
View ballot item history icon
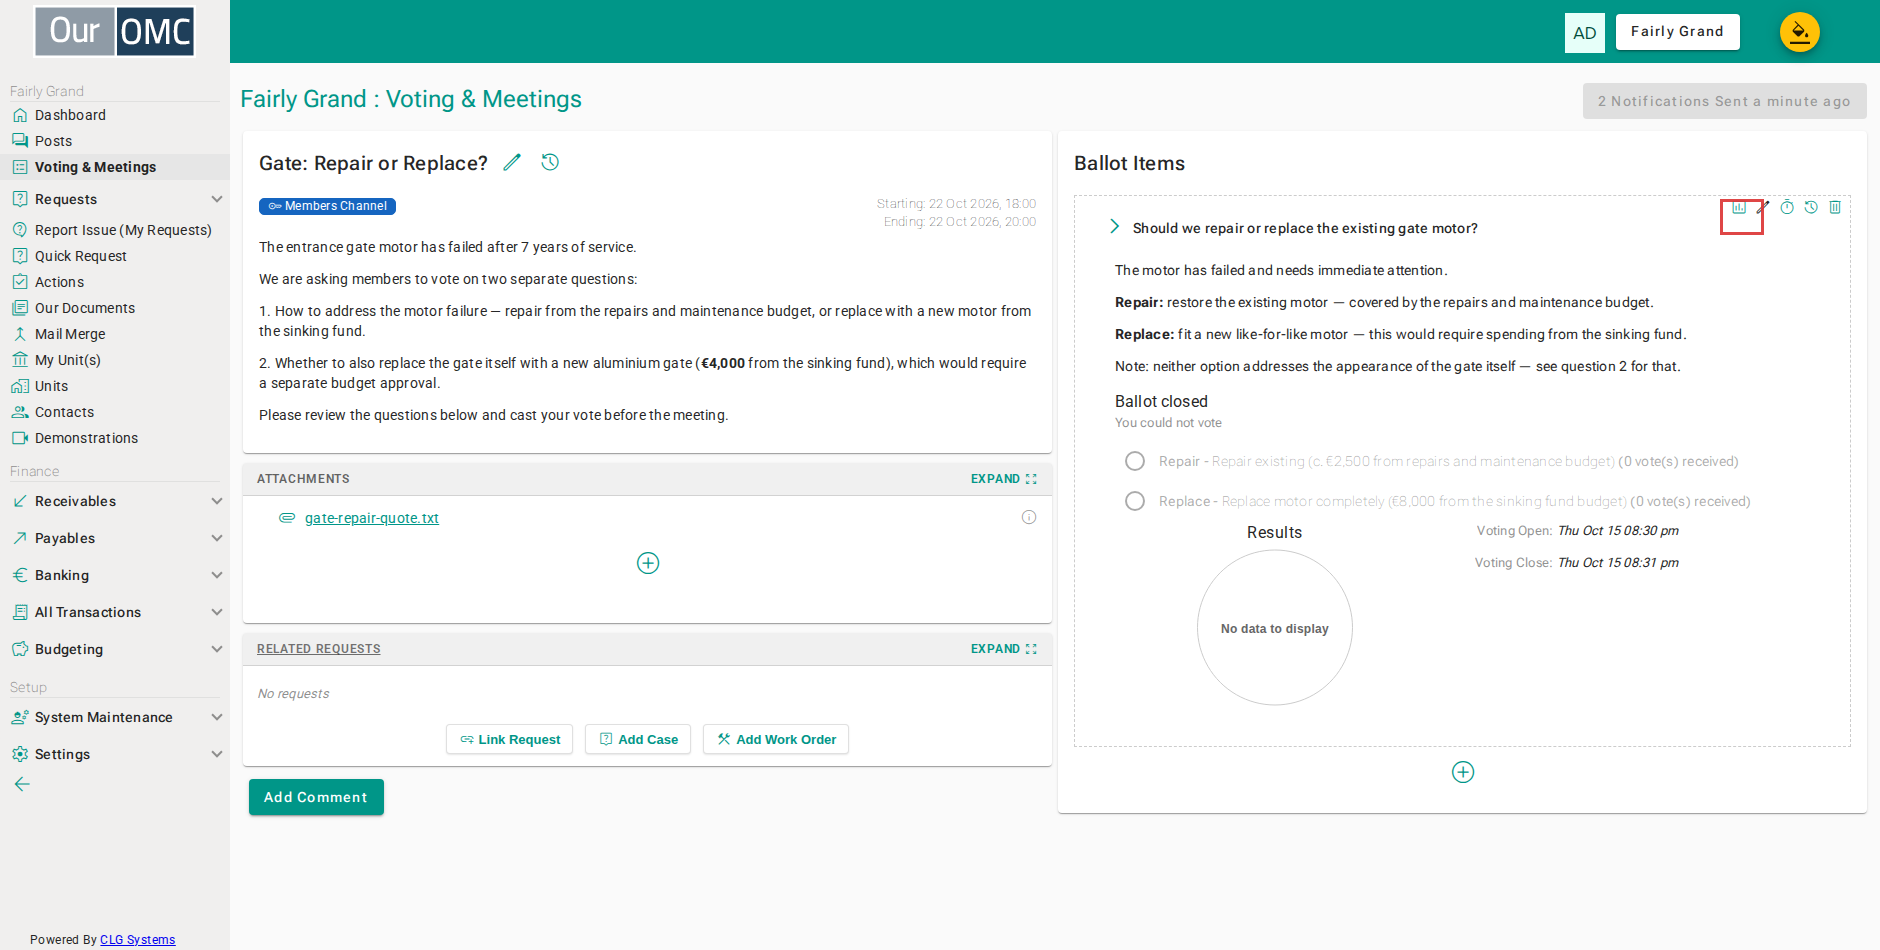[x=1811, y=208]
